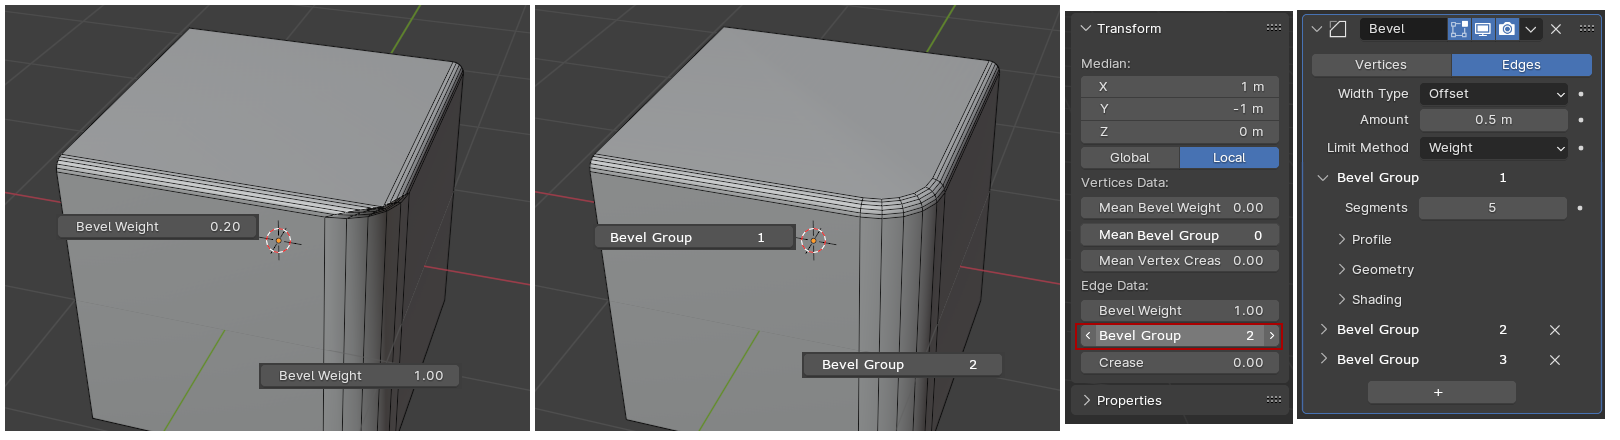The image size is (1620, 440).
Task: Toggle modifier display in edit mode
Action: (x=1459, y=29)
